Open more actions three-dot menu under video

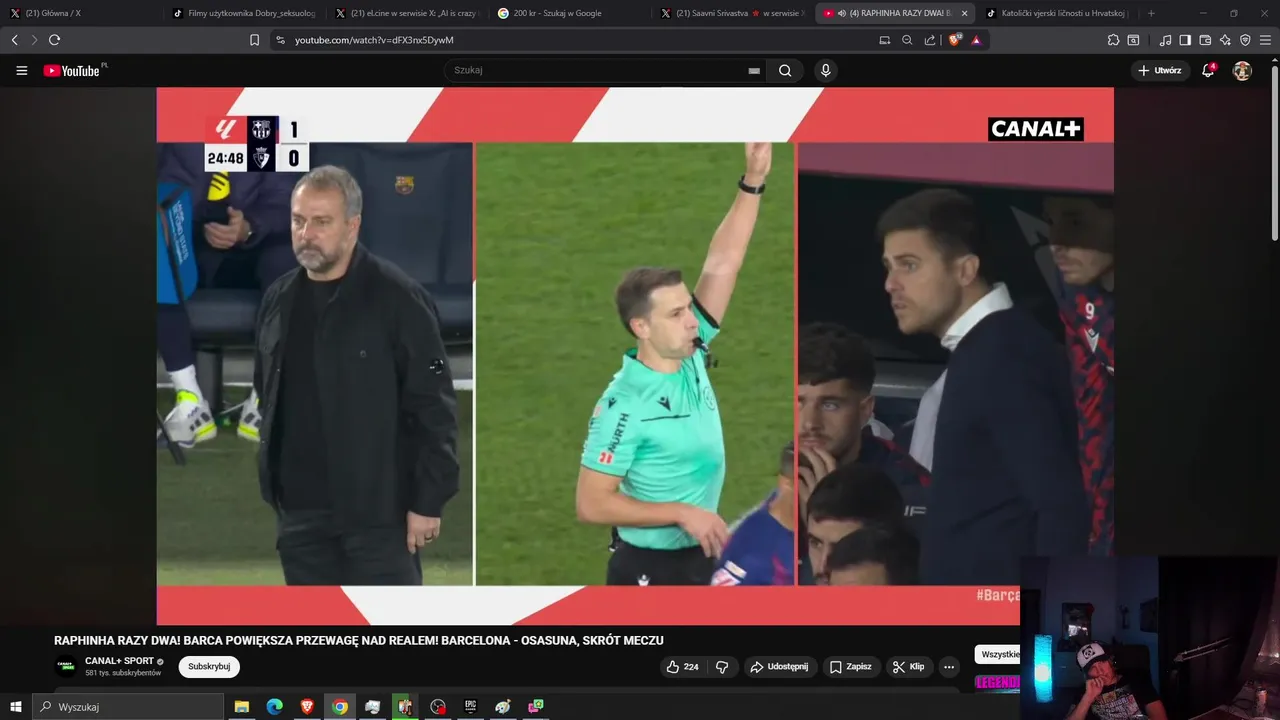[x=949, y=667]
